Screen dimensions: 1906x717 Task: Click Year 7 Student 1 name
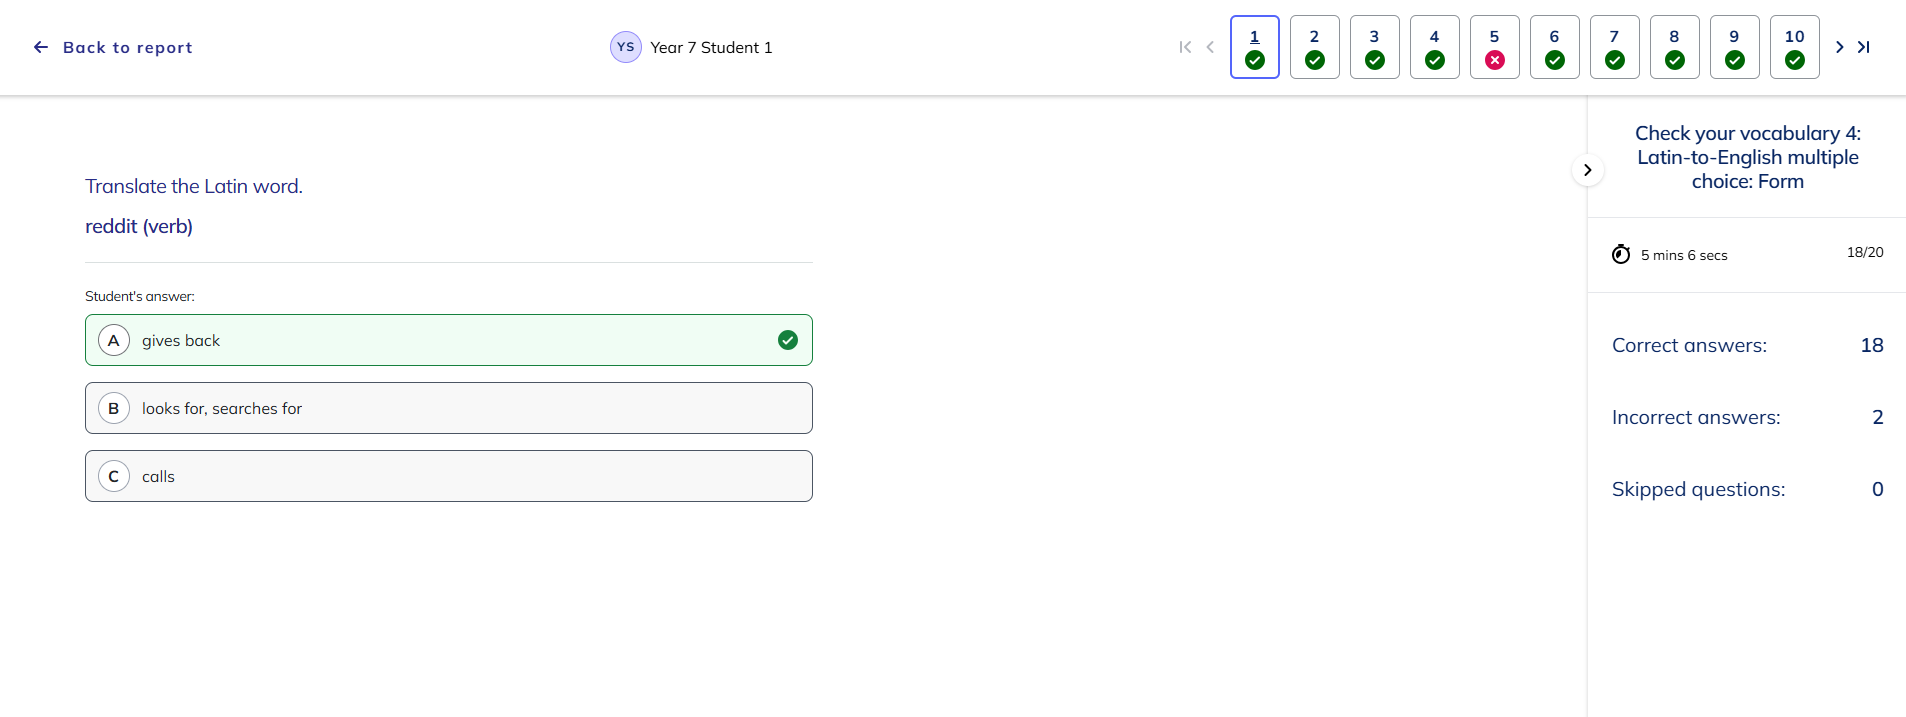pos(711,47)
